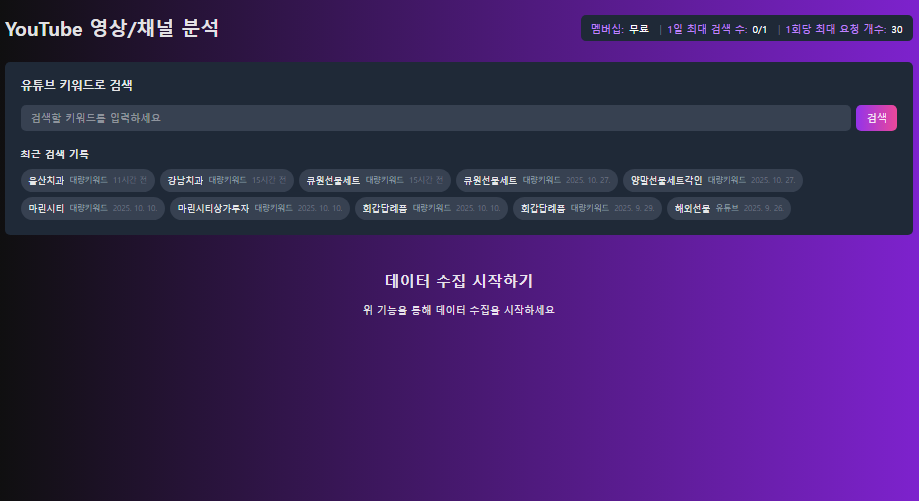The image size is (919, 501).
Task: Click the 멤버십: 무료 status label
Action: click(619, 29)
